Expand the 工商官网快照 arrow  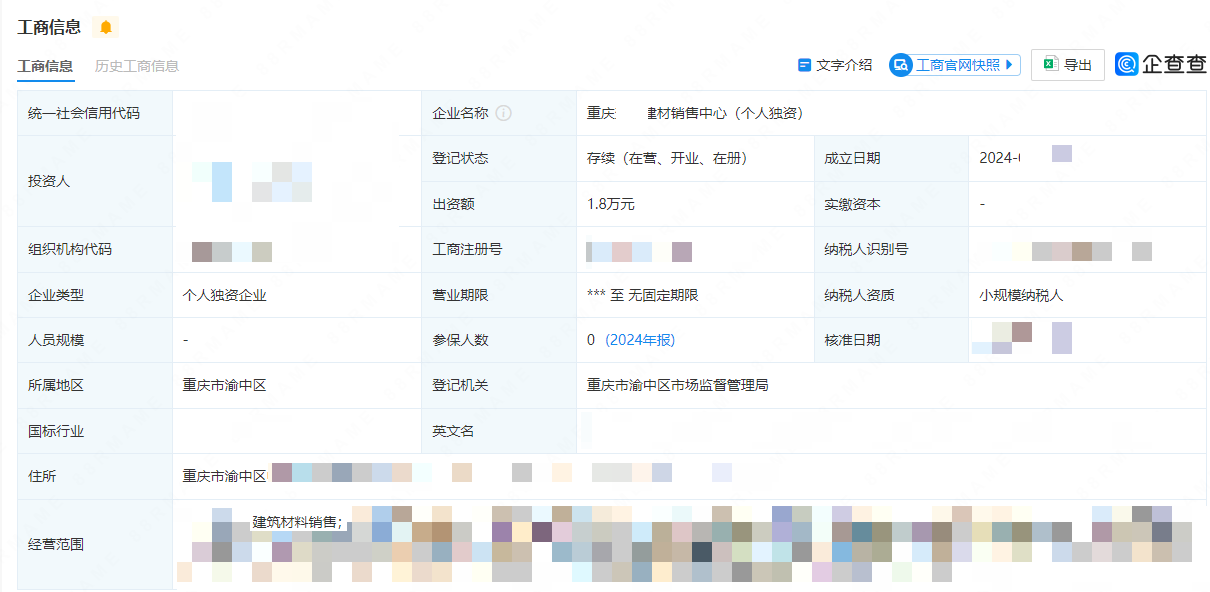(1010, 65)
